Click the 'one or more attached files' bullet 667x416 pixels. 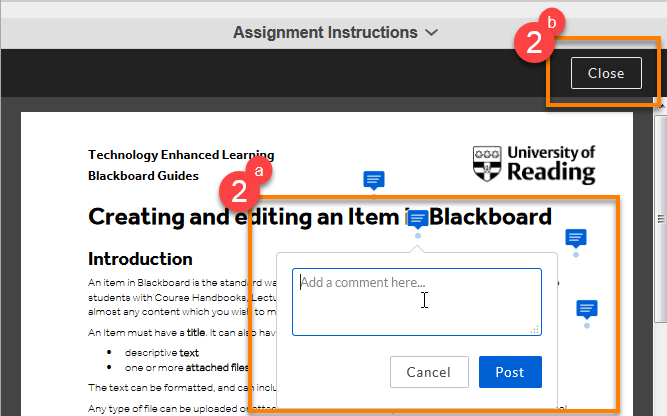click(x=187, y=368)
